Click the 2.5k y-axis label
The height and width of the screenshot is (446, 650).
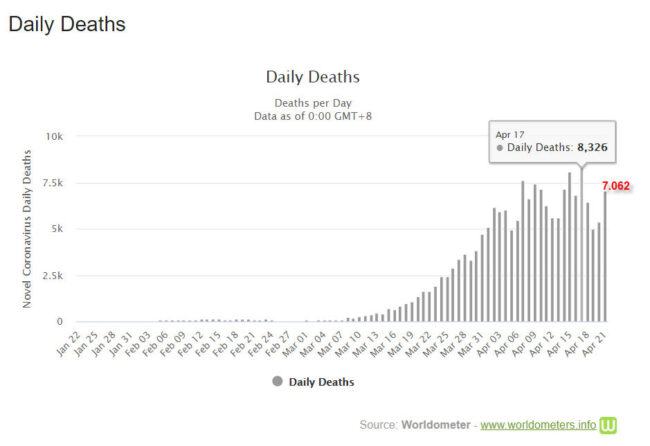click(51, 275)
